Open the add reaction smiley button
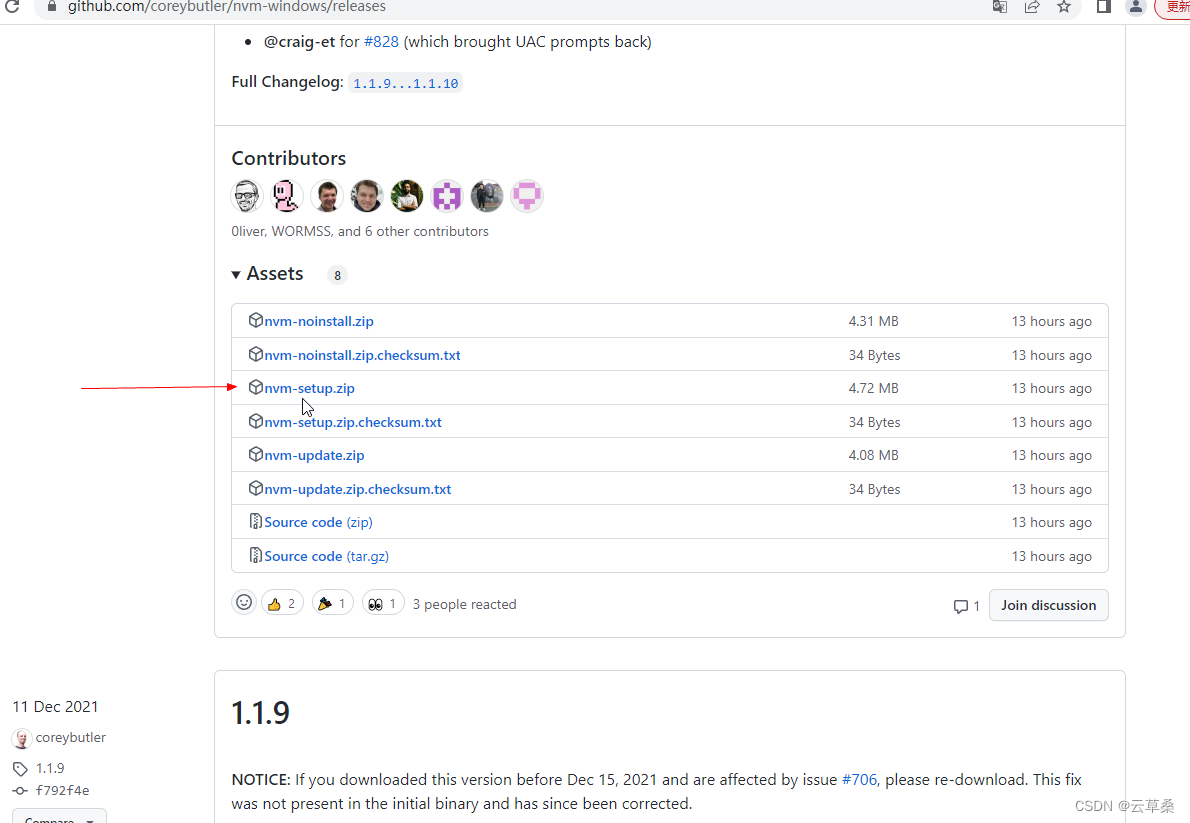1190x823 pixels. pyautogui.click(x=244, y=603)
